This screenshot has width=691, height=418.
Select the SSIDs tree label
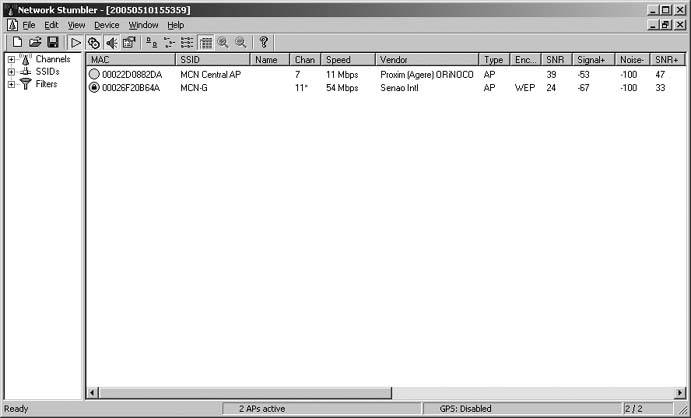(x=48, y=71)
